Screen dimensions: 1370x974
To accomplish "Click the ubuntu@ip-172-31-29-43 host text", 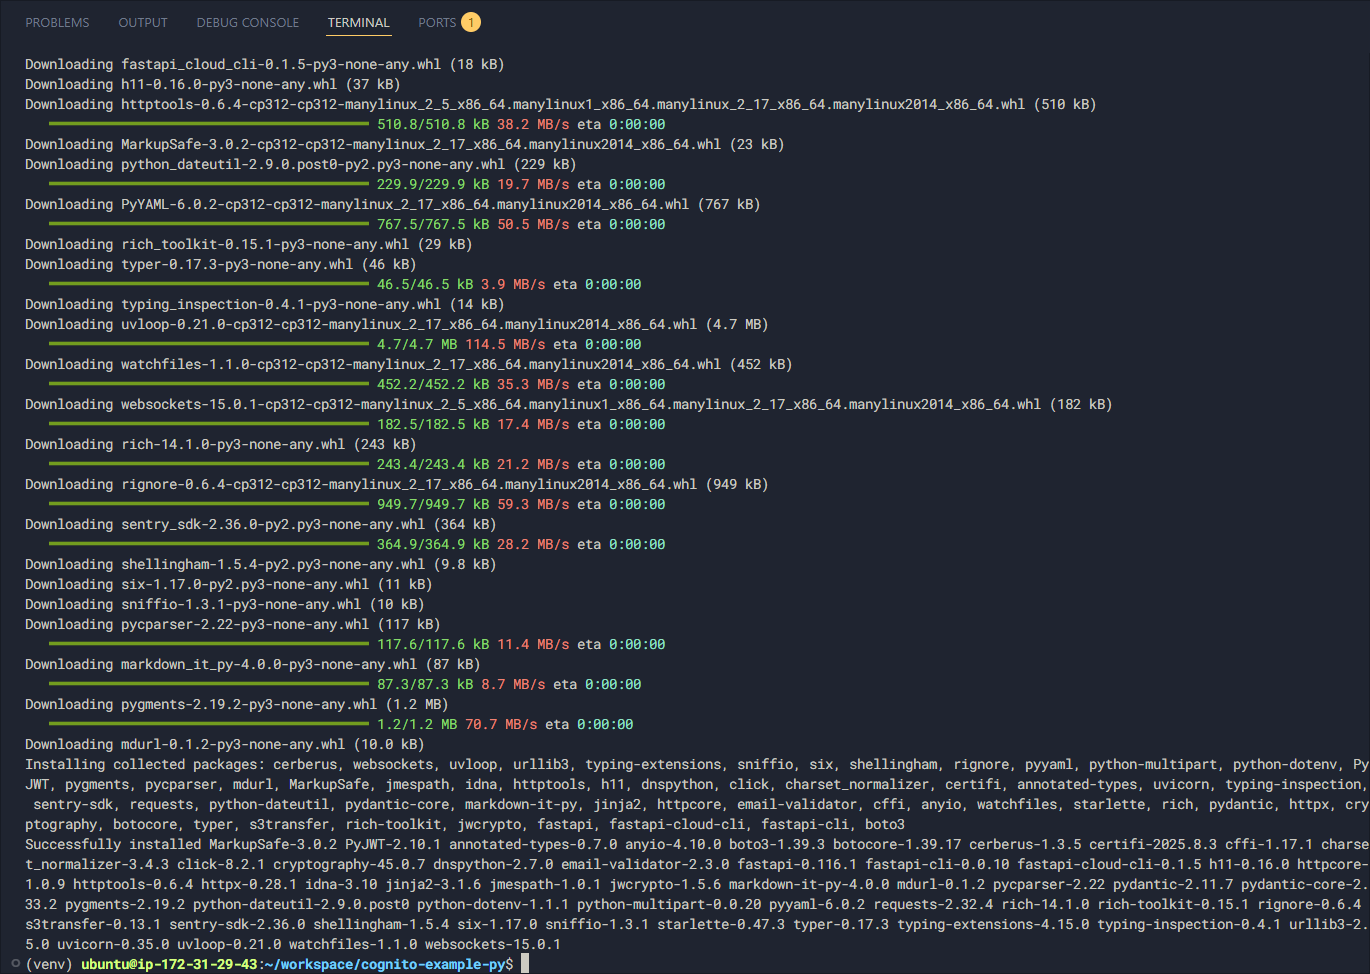I will (168, 964).
